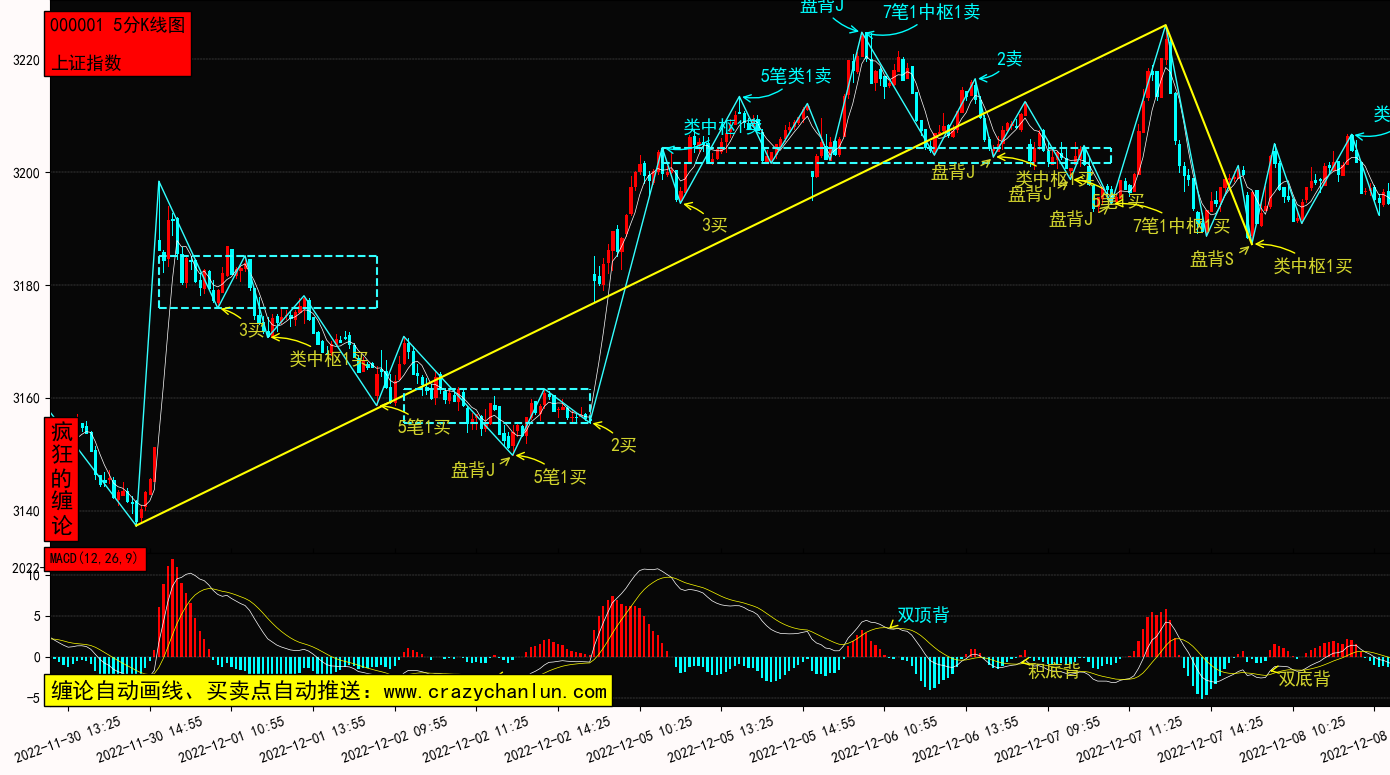Select the 上证指数 index name label

[x=86, y=62]
